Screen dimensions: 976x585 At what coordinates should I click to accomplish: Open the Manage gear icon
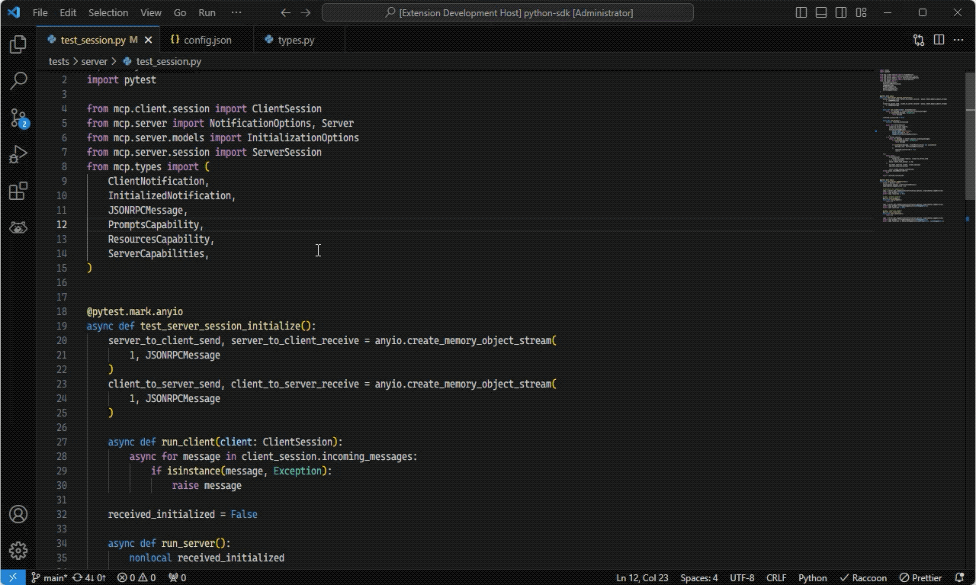click(x=18, y=551)
